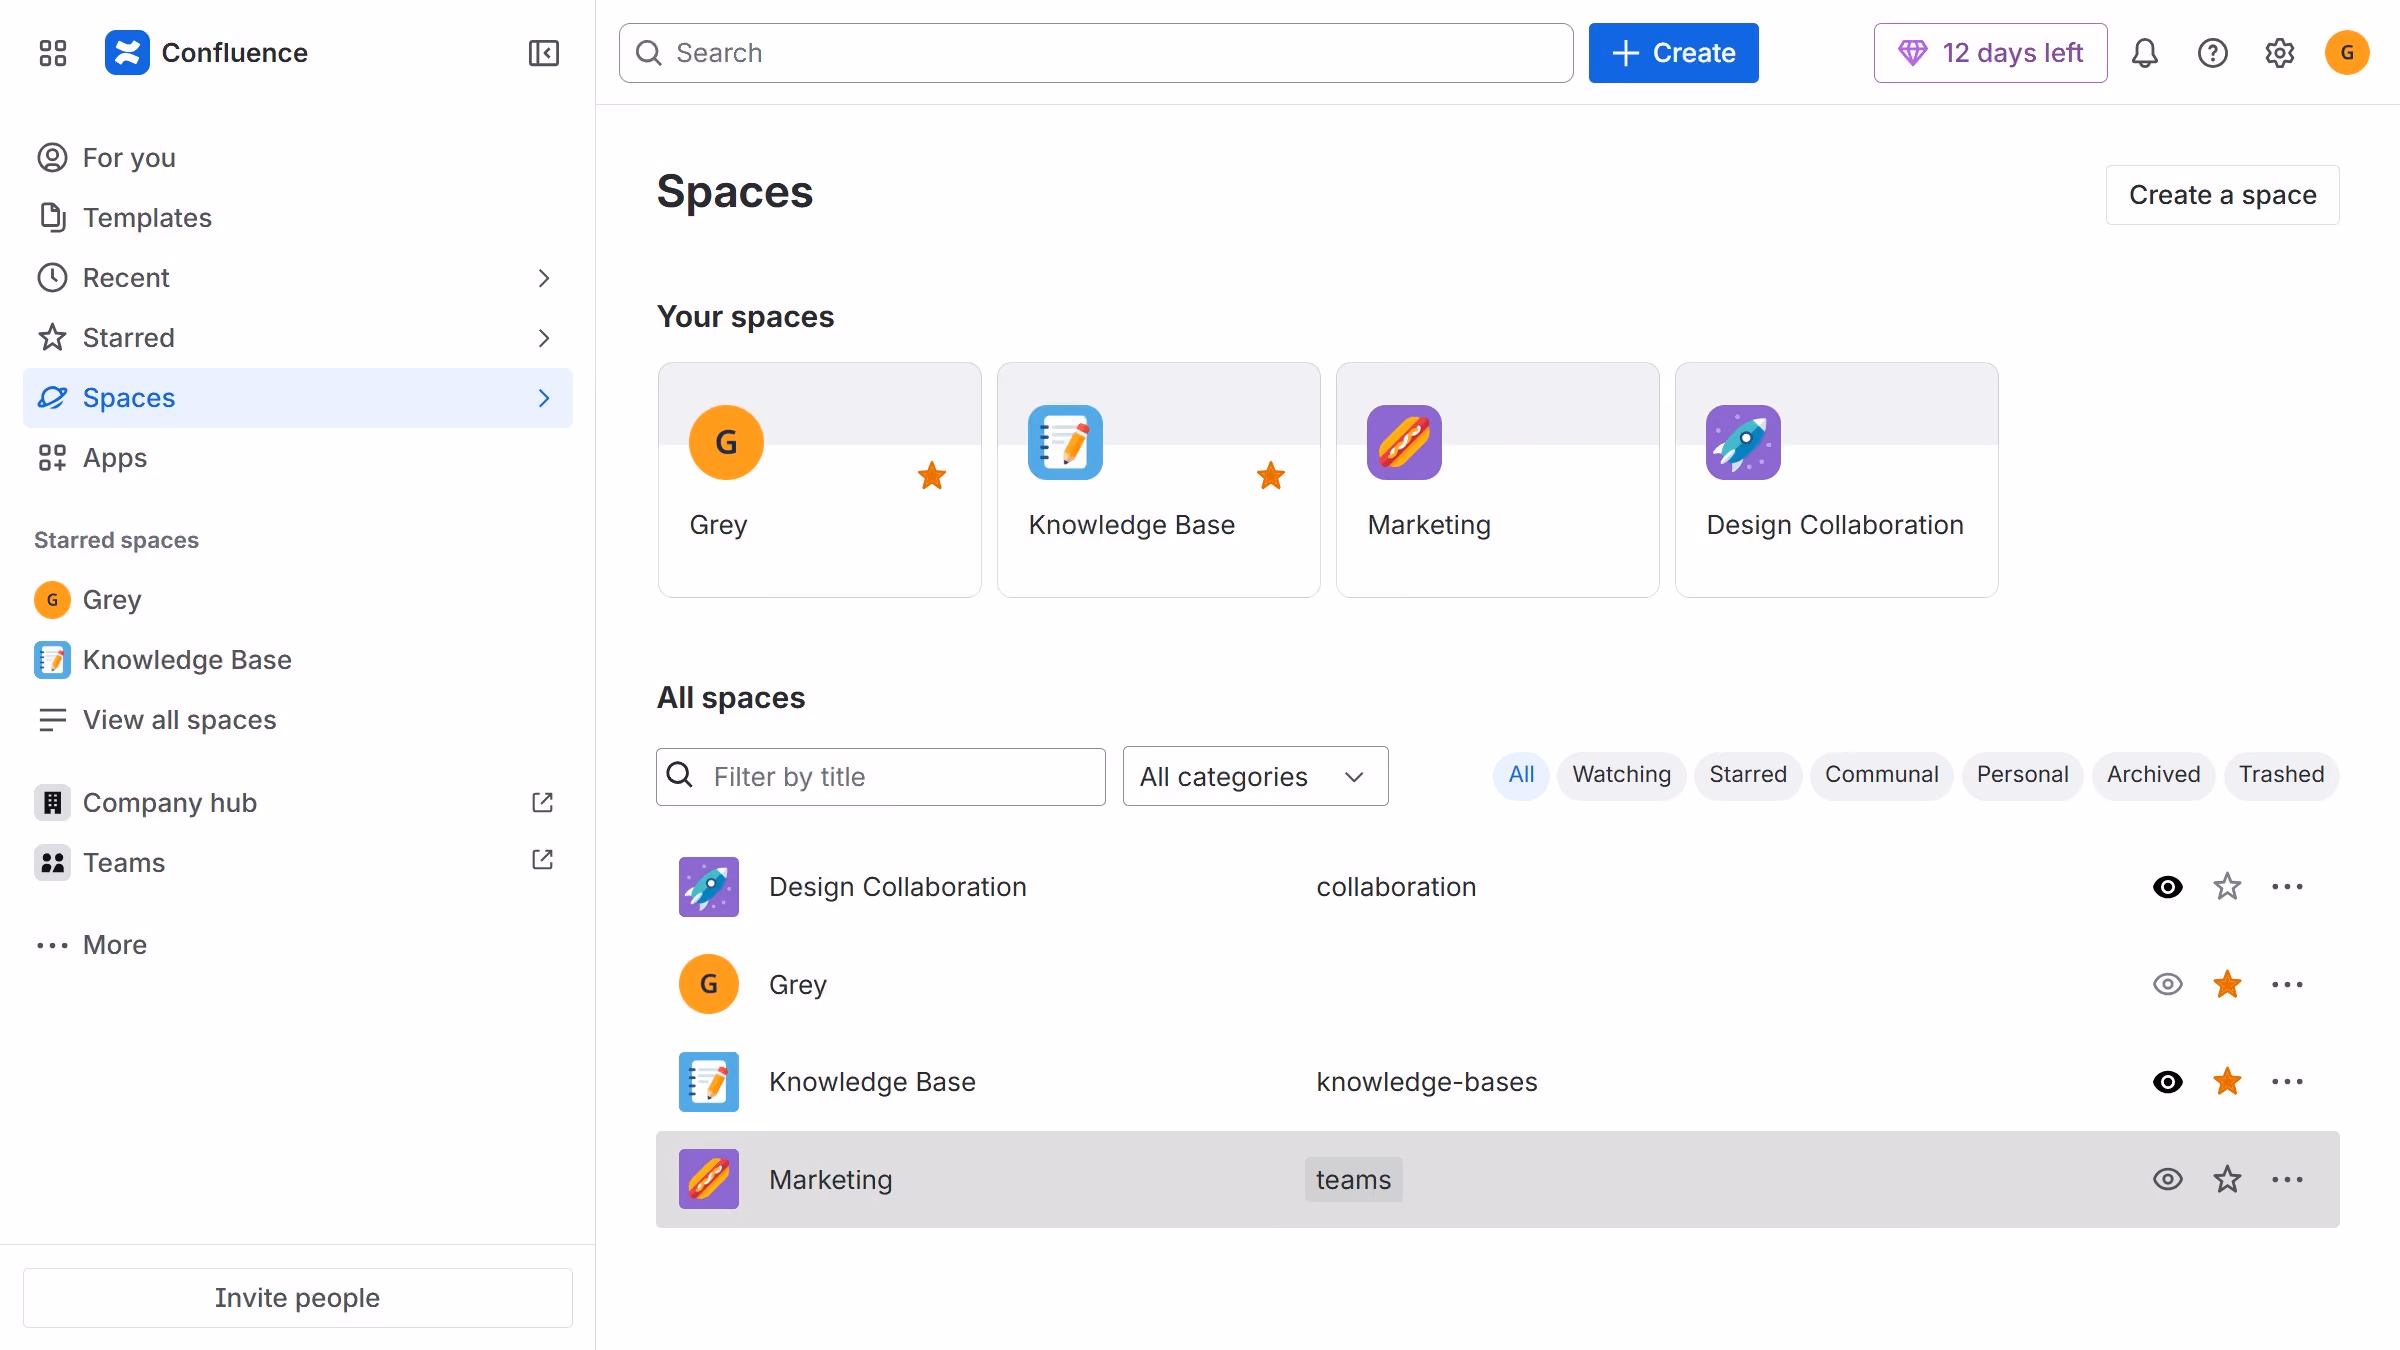The width and height of the screenshot is (2400, 1350).
Task: Click Knowledge Base notepad icon in list
Action: point(709,1082)
